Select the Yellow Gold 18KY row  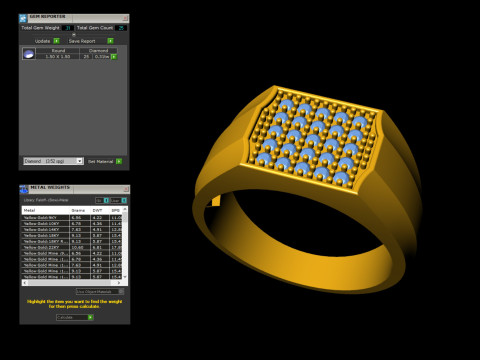72,236
